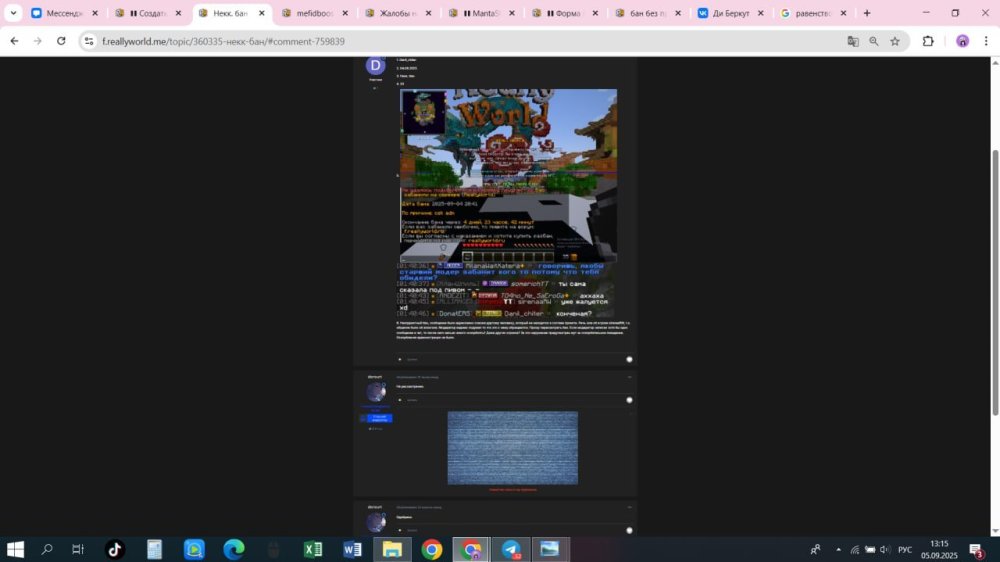Screen dimensions: 1000x562
Task: Open the Windows notification center
Action: 976,549
